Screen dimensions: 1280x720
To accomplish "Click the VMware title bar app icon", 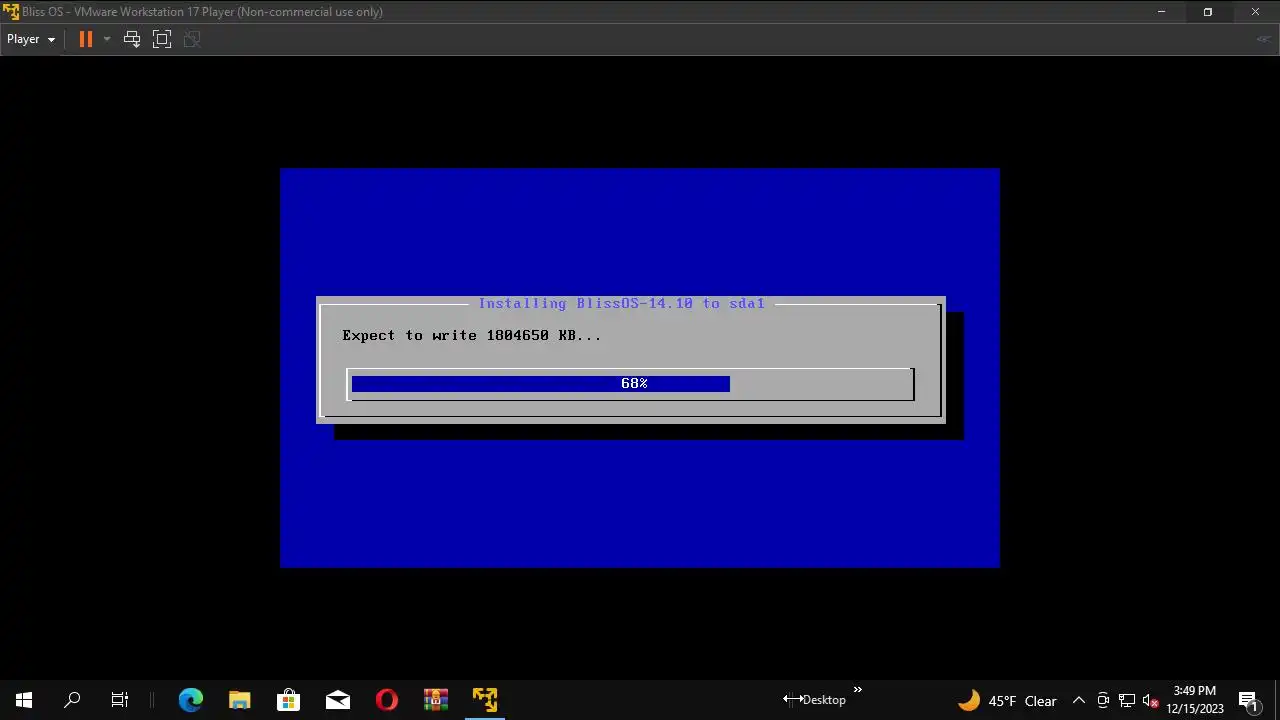I will [11, 12].
